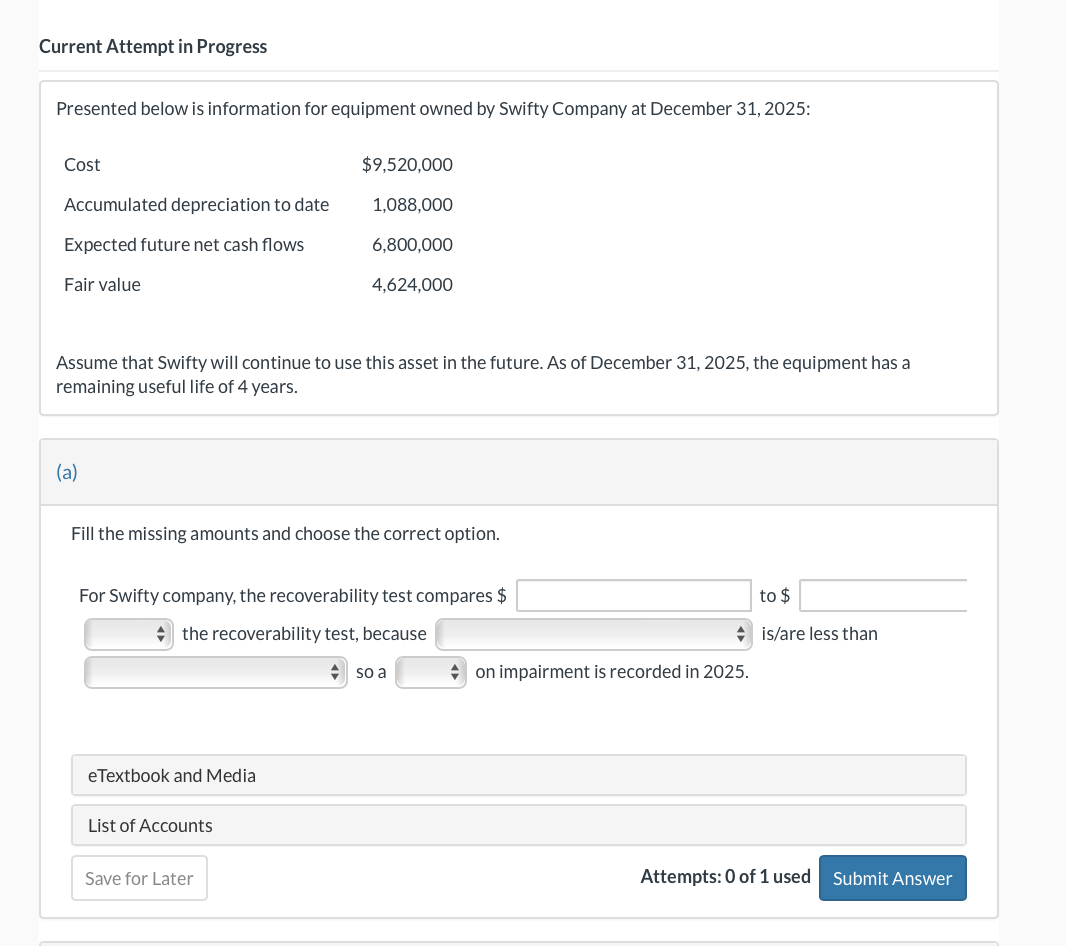Click Save for Later
Image resolution: width=1066 pixels, height=946 pixels.
[139, 878]
